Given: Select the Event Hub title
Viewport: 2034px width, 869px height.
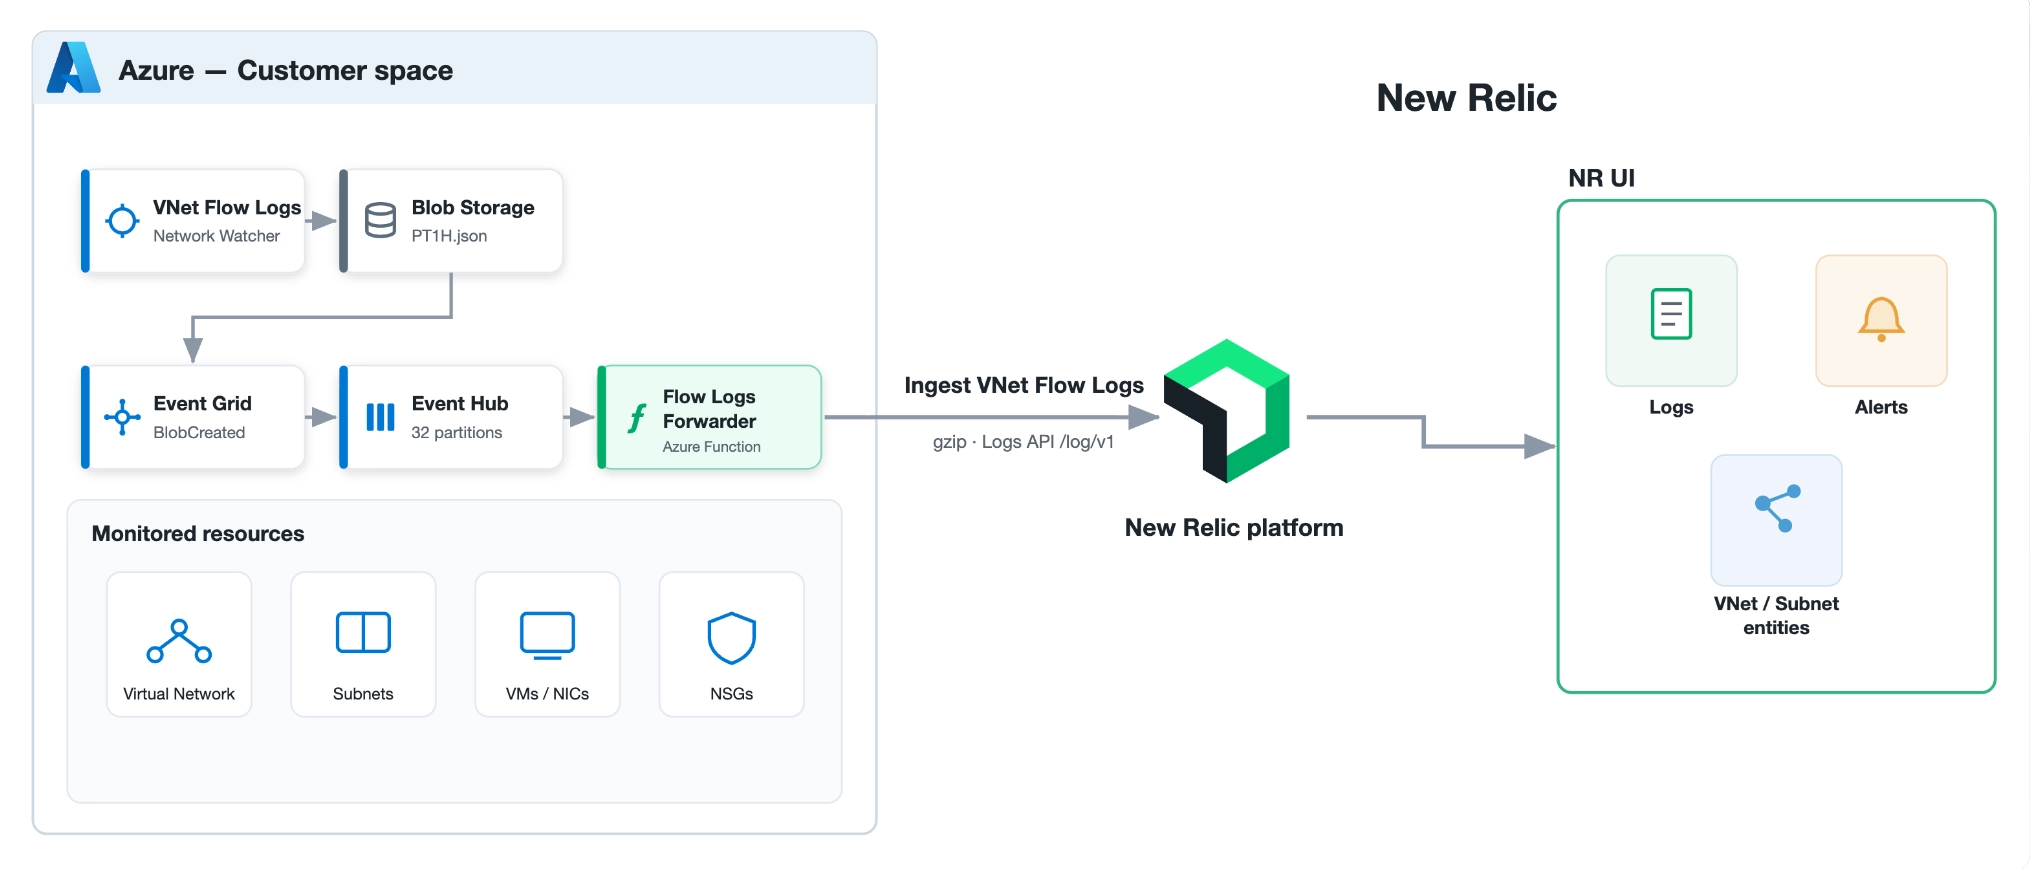Looking at the screenshot, I should coord(460,403).
